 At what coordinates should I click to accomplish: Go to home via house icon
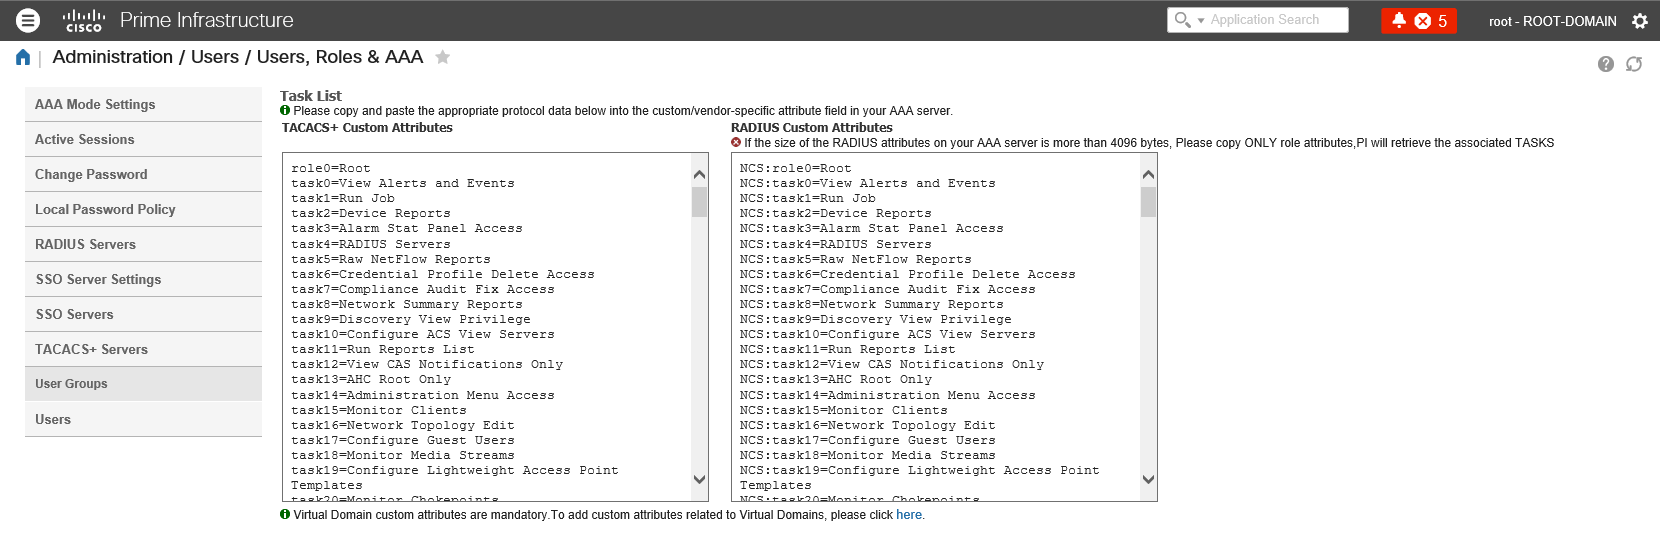tap(23, 58)
